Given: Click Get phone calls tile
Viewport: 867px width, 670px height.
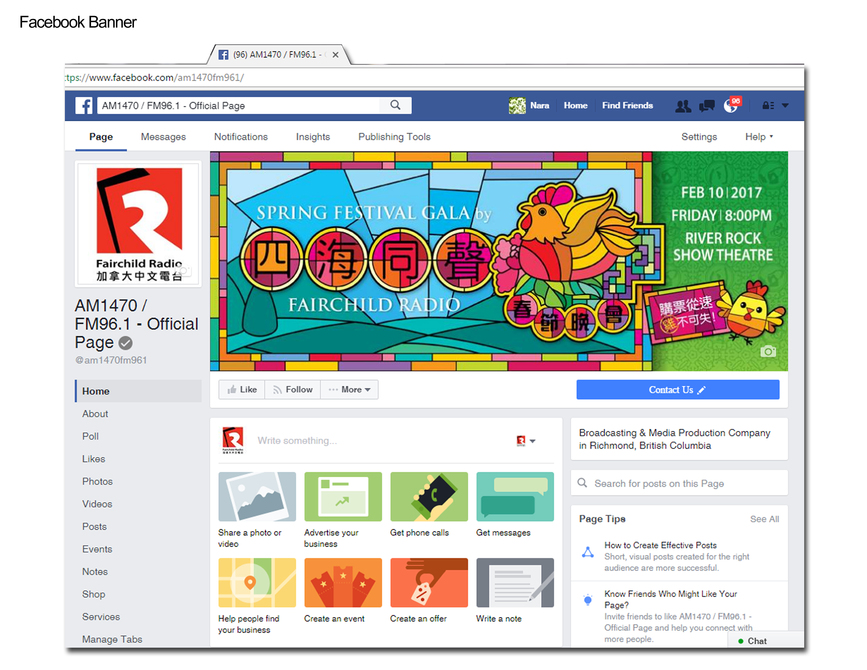Looking at the screenshot, I should 429,504.
